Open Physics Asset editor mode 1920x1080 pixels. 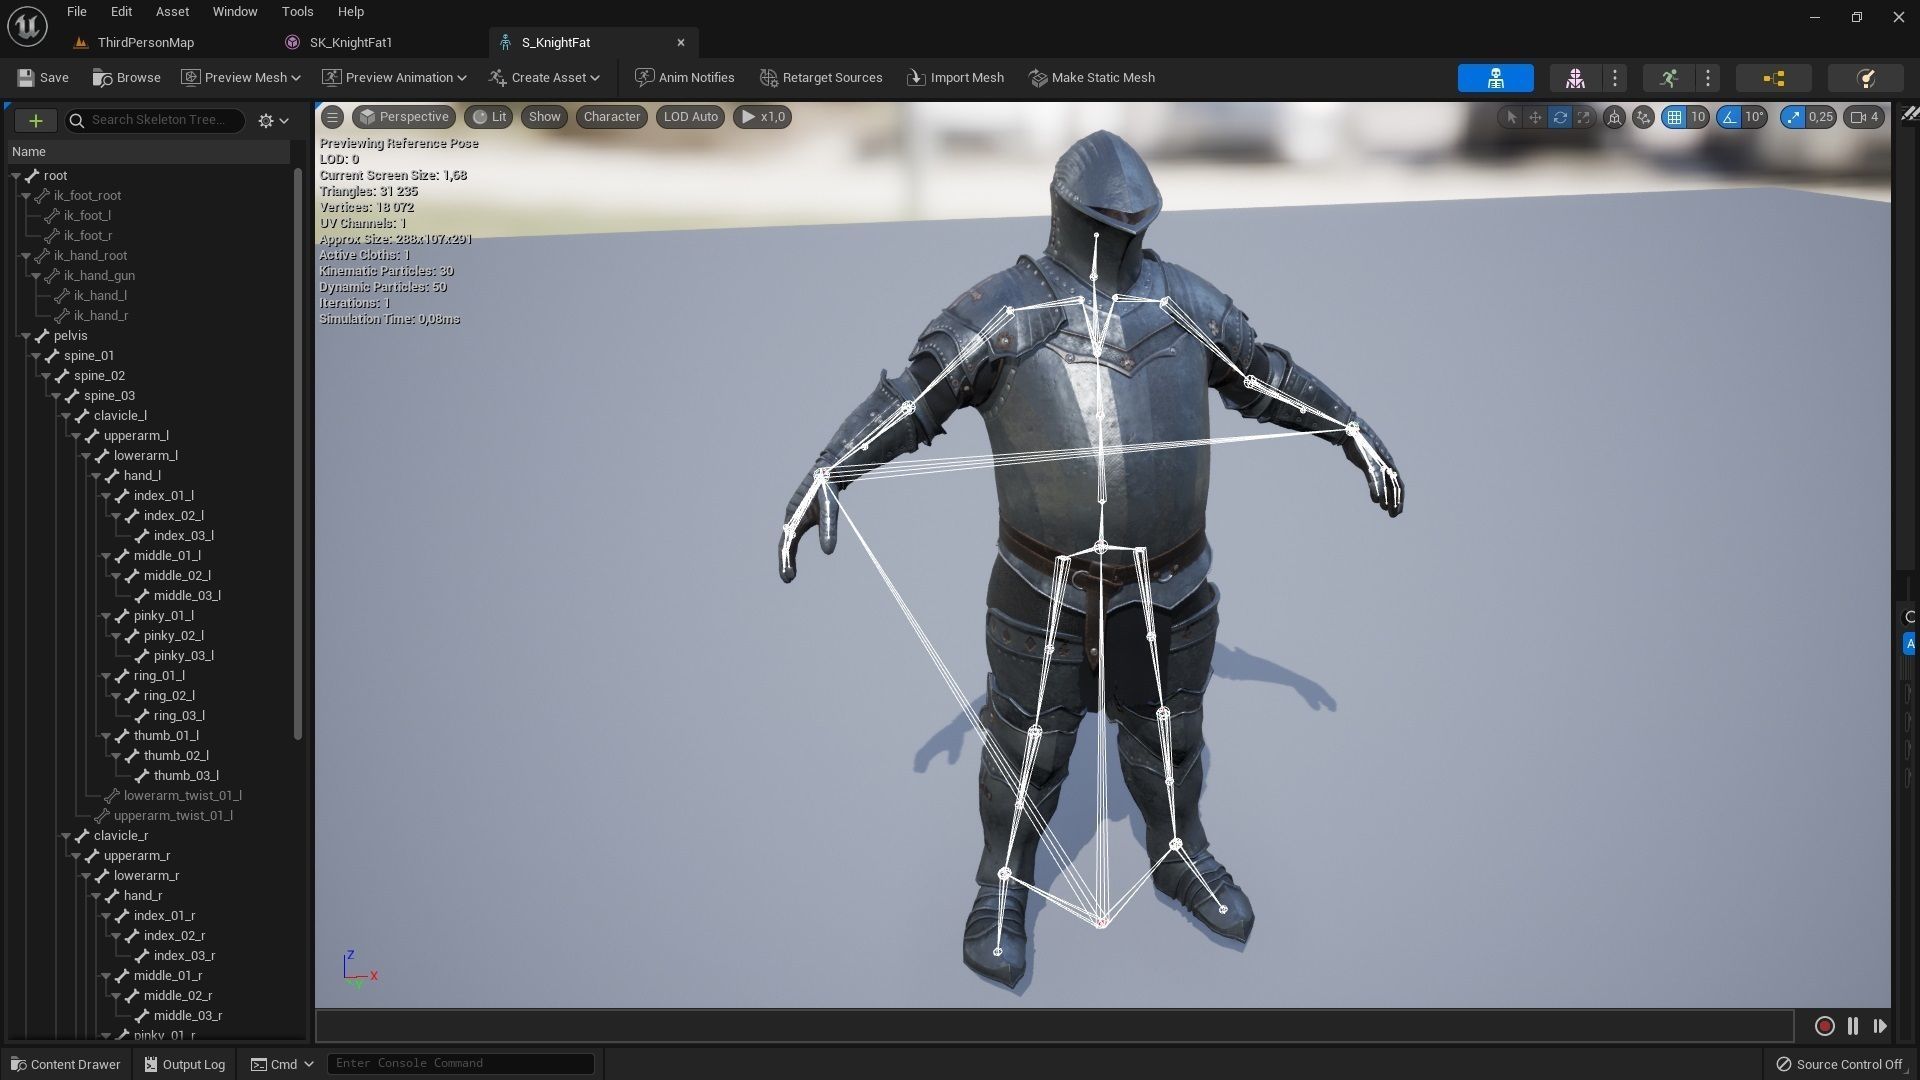1865,78
